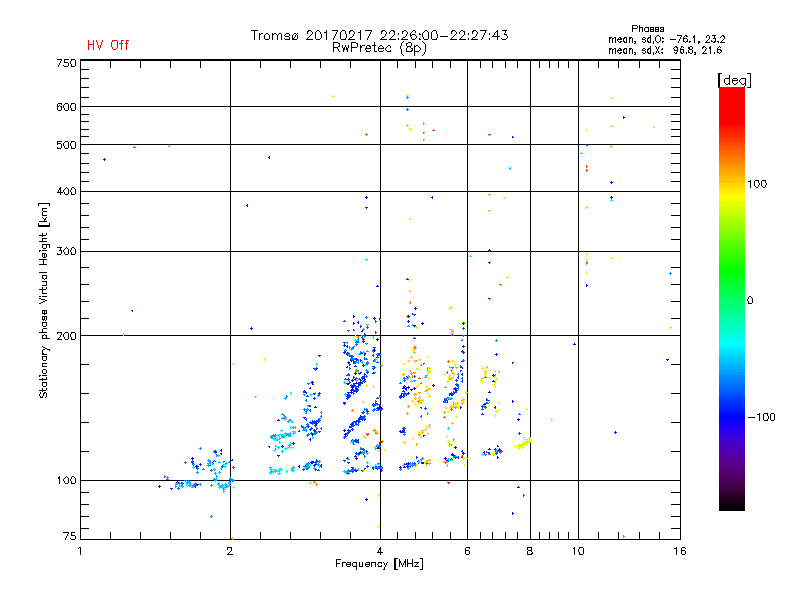
Task: Click the colorbar tick label '0'
Action: [750, 301]
